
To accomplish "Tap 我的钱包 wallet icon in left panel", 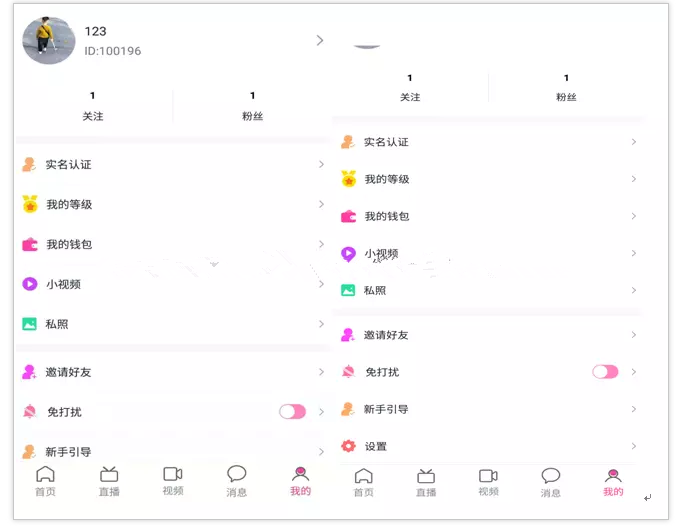I will click(30, 244).
